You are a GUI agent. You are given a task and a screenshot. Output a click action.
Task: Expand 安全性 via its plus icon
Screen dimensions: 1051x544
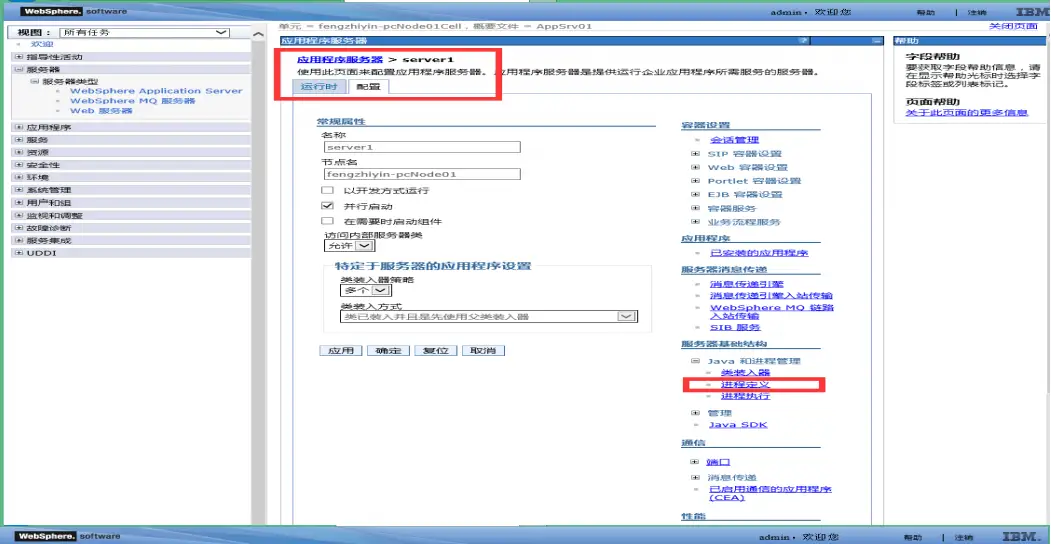(x=19, y=165)
